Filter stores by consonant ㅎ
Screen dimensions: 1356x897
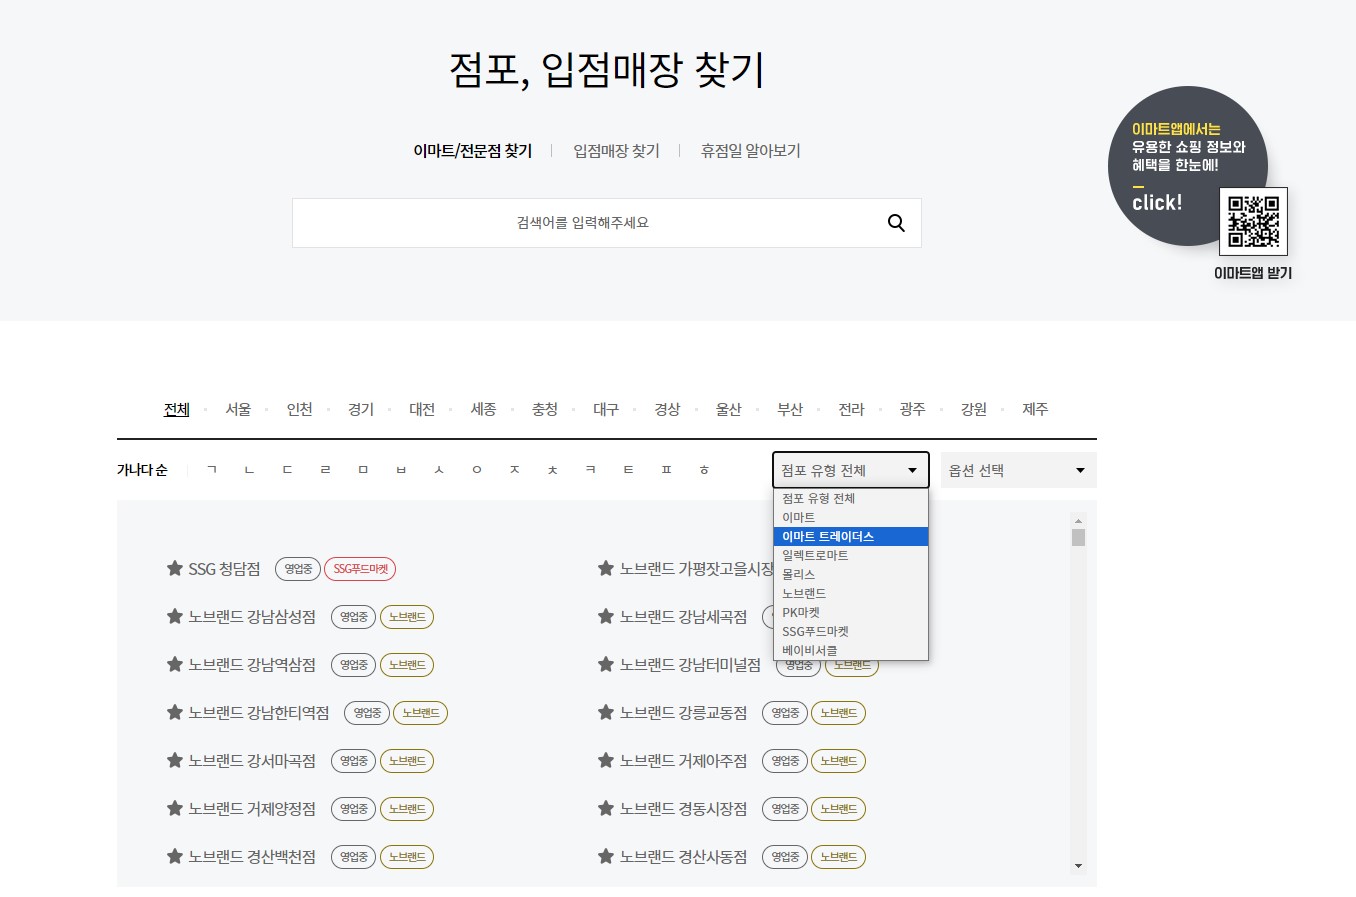704,470
